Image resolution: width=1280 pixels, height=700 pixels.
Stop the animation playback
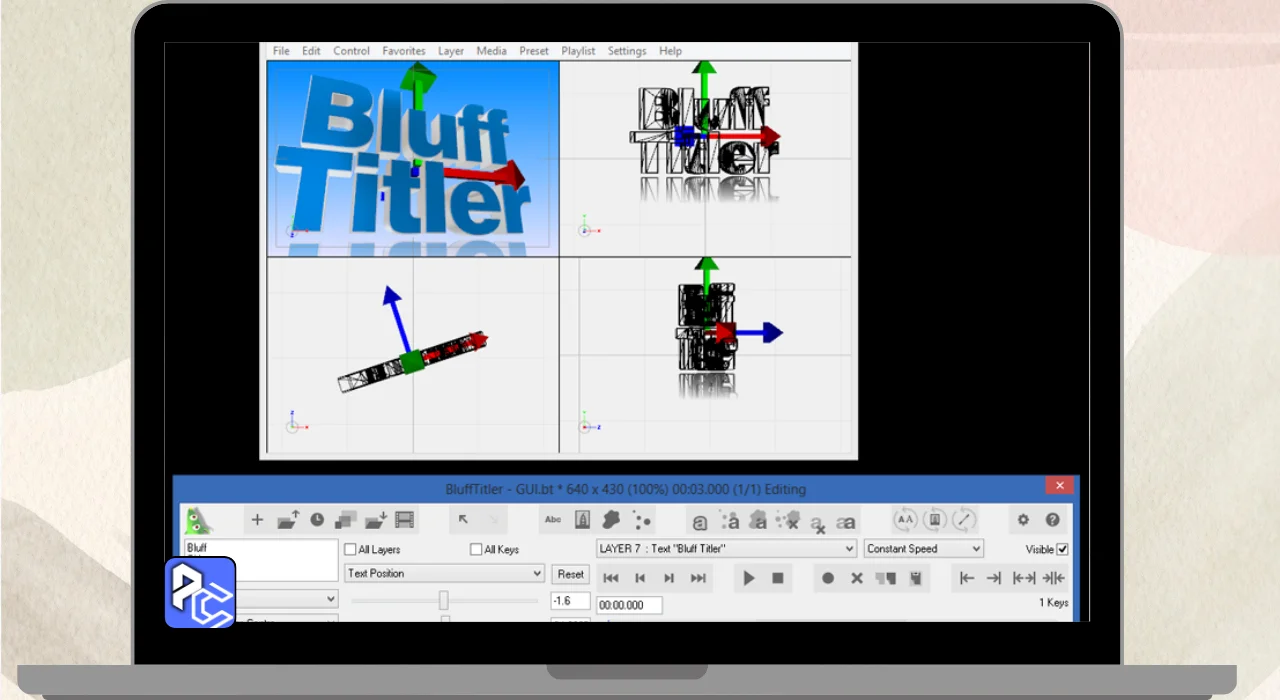pos(777,578)
